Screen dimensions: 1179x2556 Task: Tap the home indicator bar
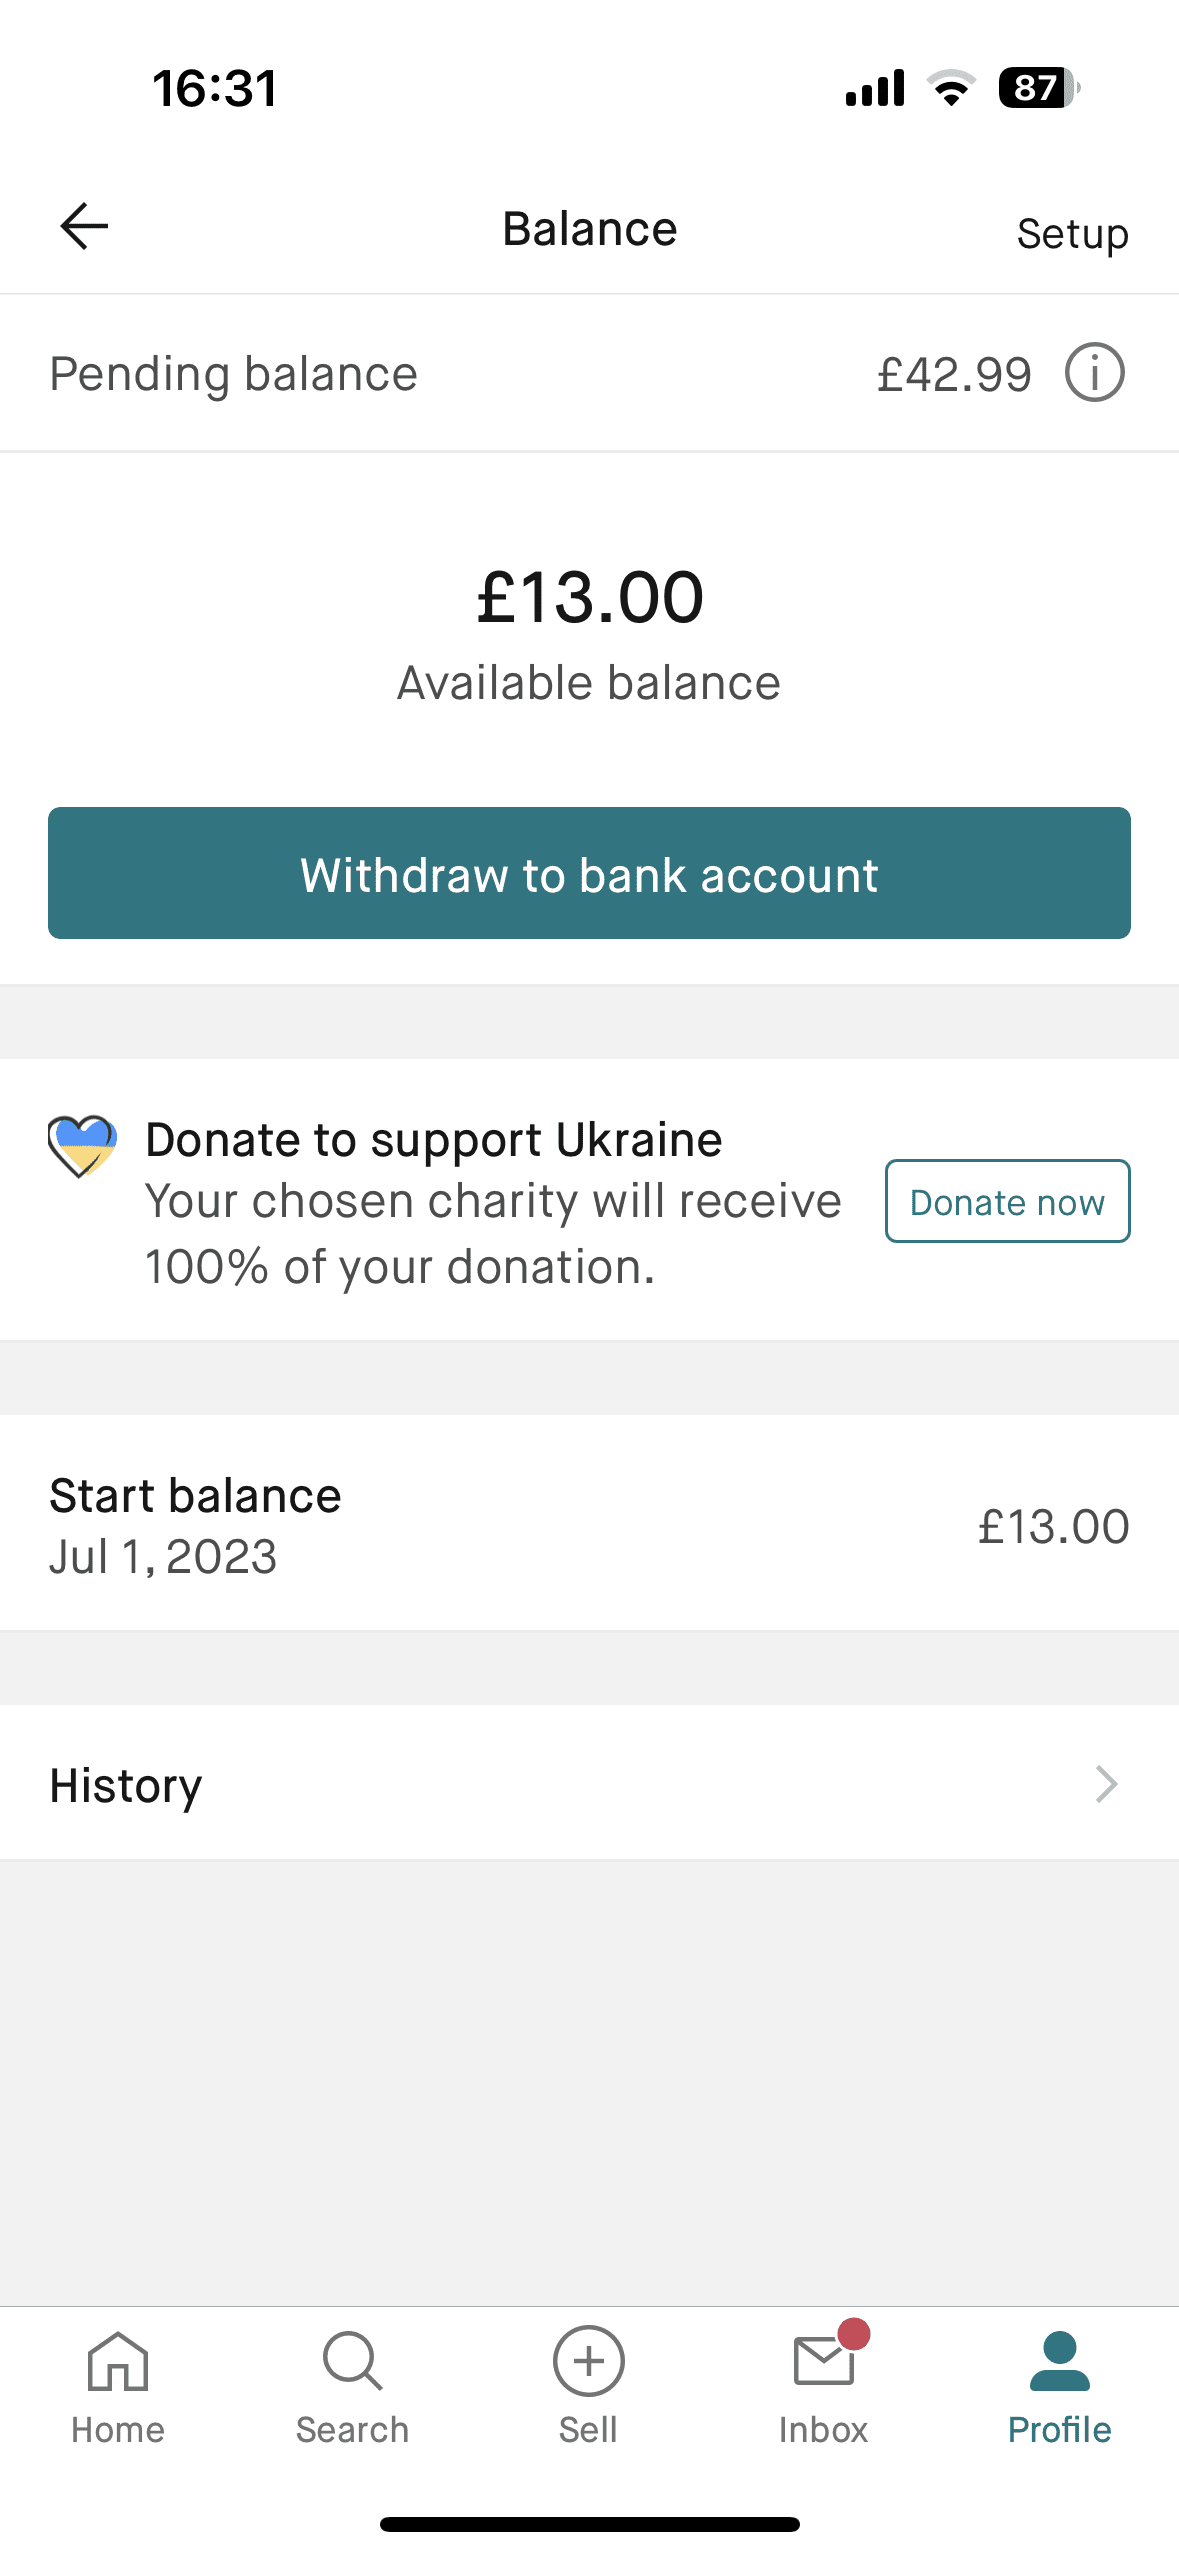(x=589, y=2524)
